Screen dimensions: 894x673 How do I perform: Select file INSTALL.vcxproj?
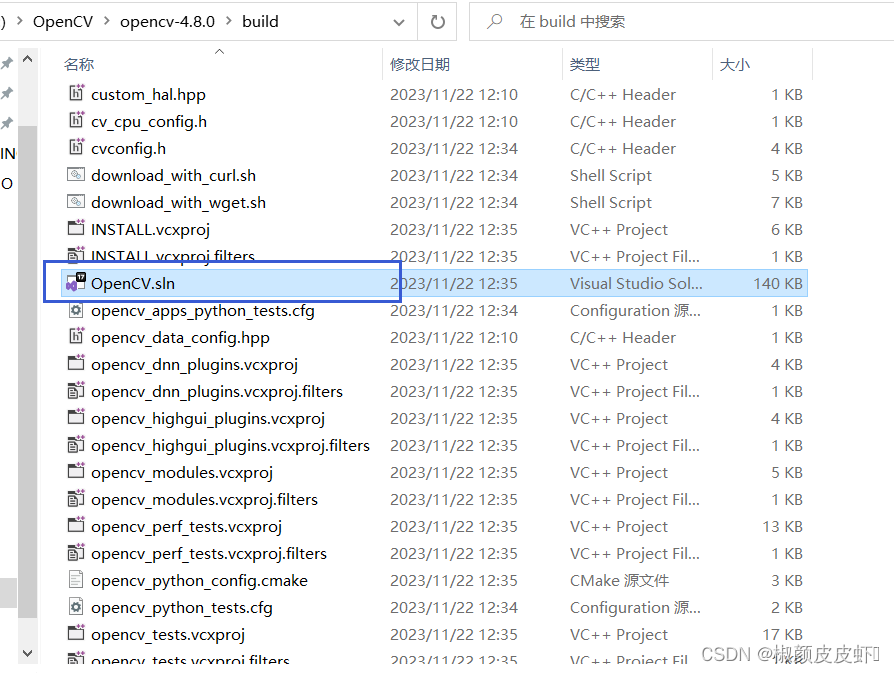point(151,229)
